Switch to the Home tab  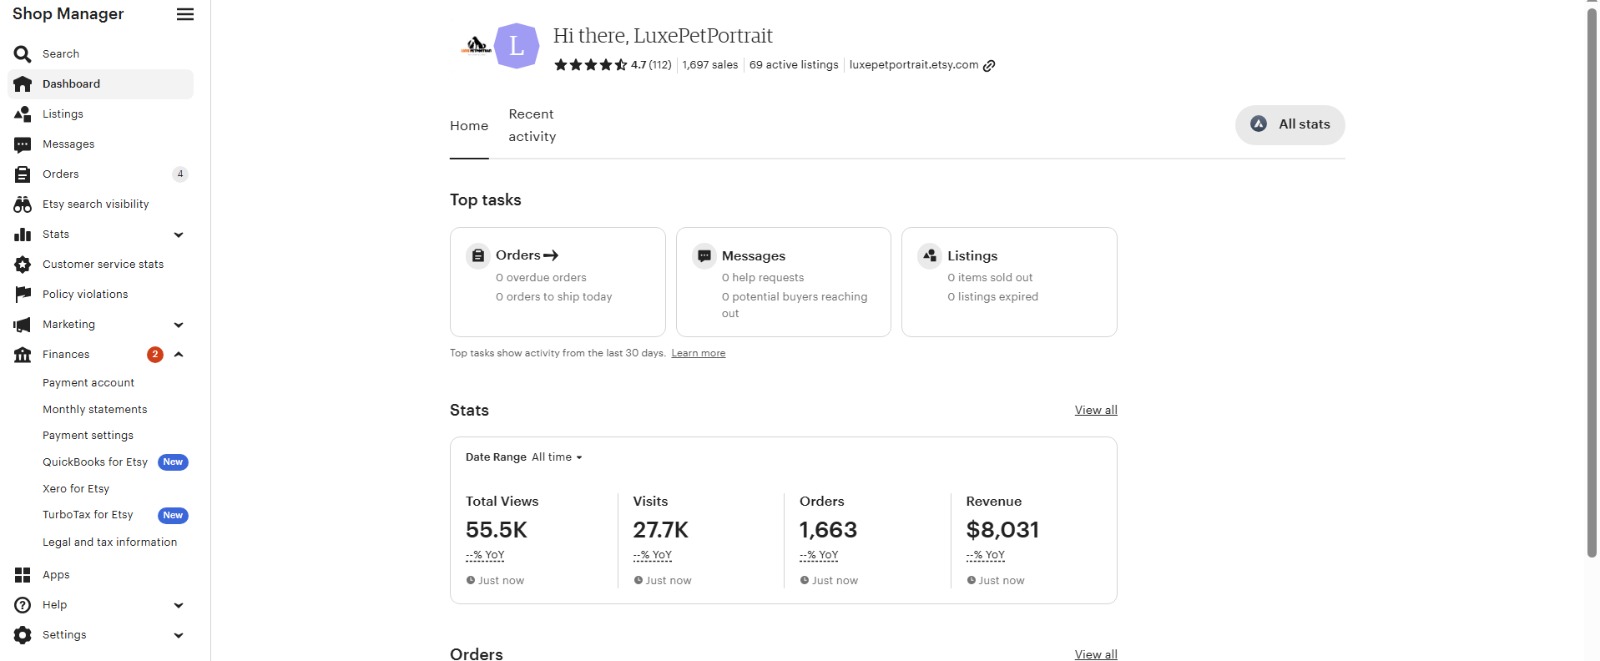coord(469,126)
